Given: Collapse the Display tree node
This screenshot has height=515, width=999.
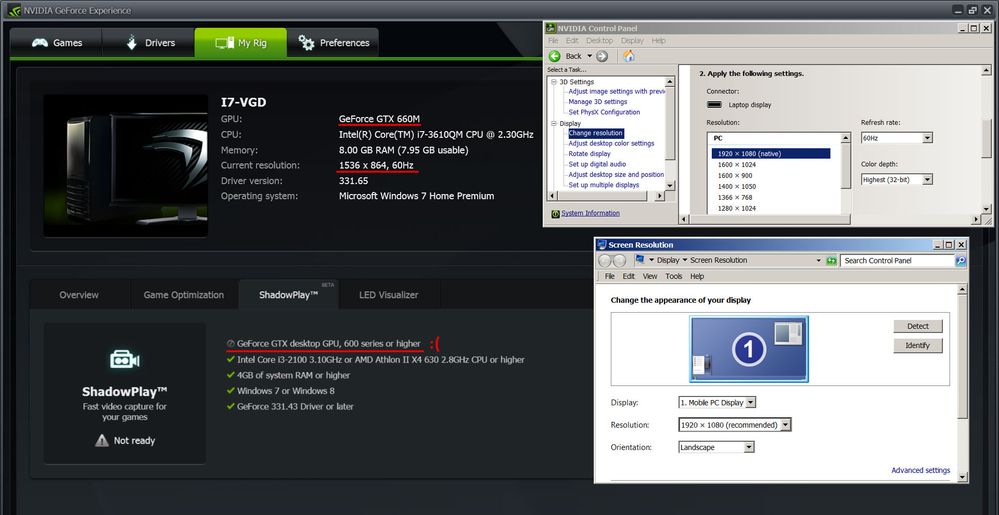Looking at the screenshot, I should click(x=554, y=124).
